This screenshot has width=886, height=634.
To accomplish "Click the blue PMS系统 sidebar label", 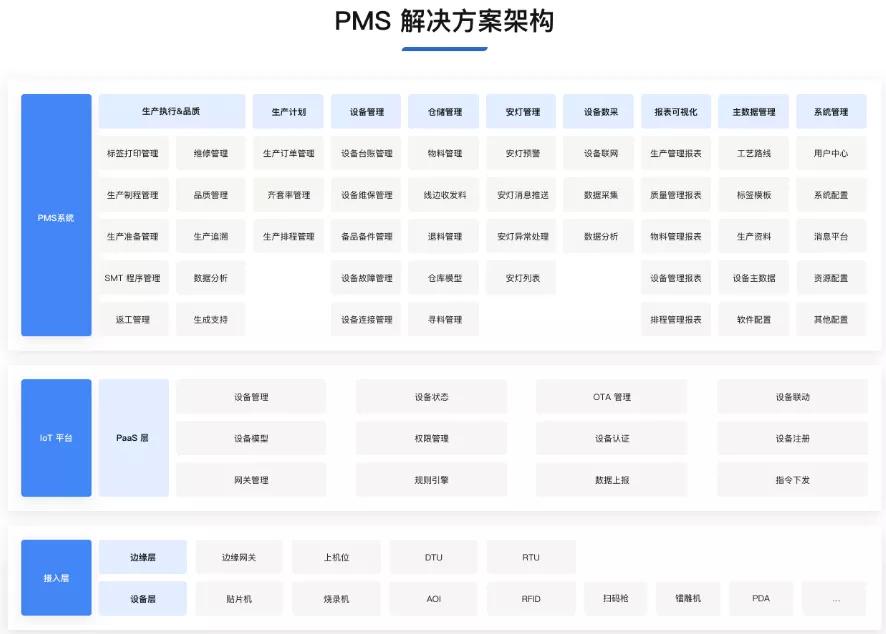I will [56, 215].
